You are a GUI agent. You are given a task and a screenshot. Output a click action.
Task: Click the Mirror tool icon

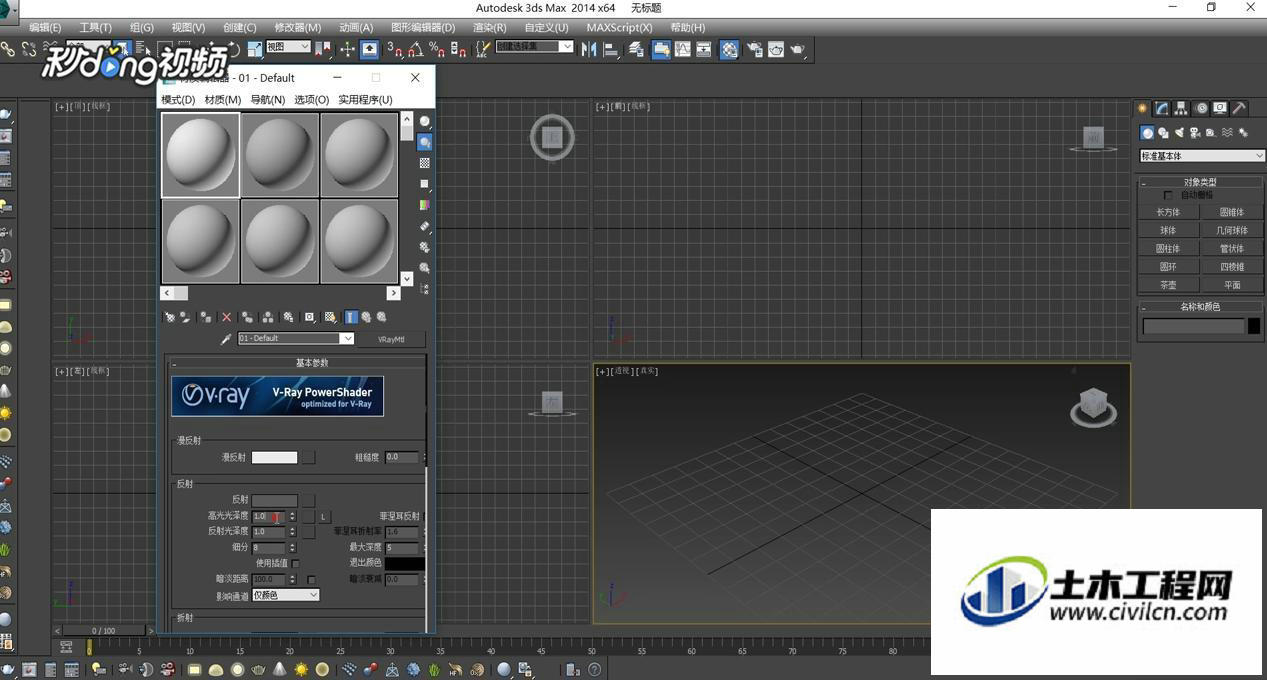(x=589, y=49)
